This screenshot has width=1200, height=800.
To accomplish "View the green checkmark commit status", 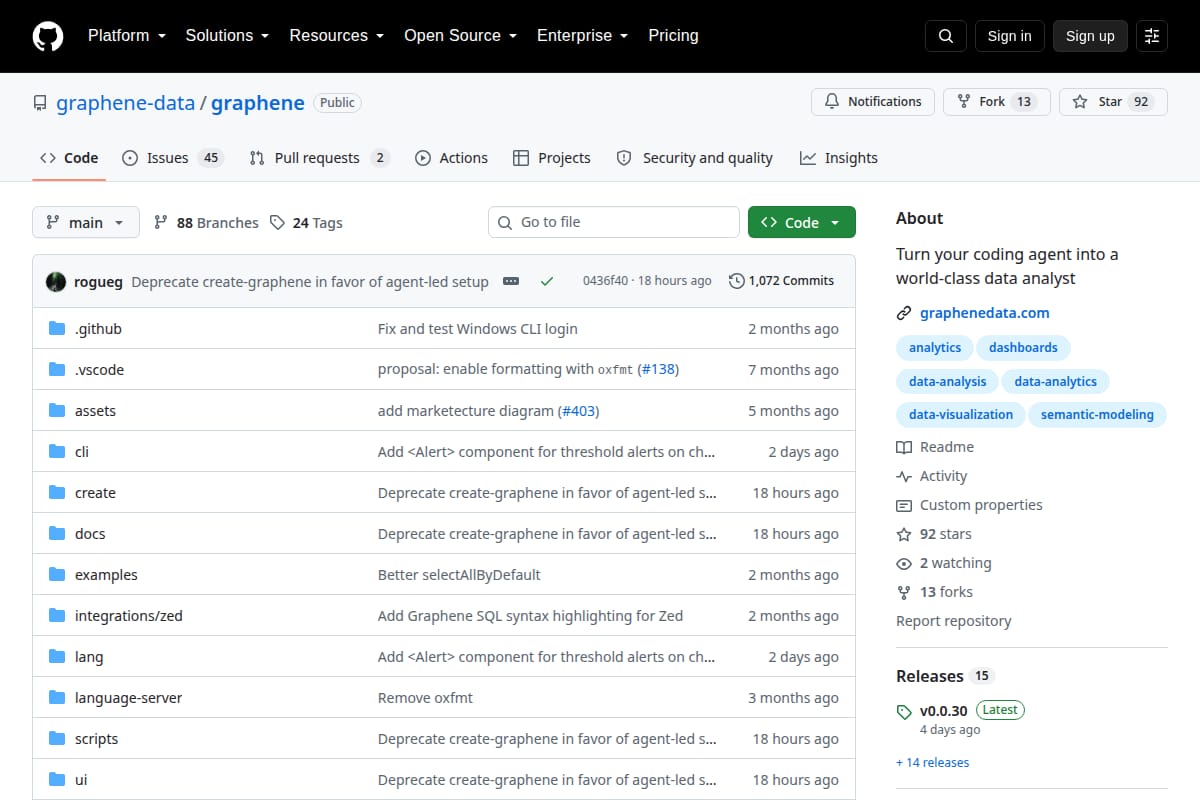I will [547, 281].
